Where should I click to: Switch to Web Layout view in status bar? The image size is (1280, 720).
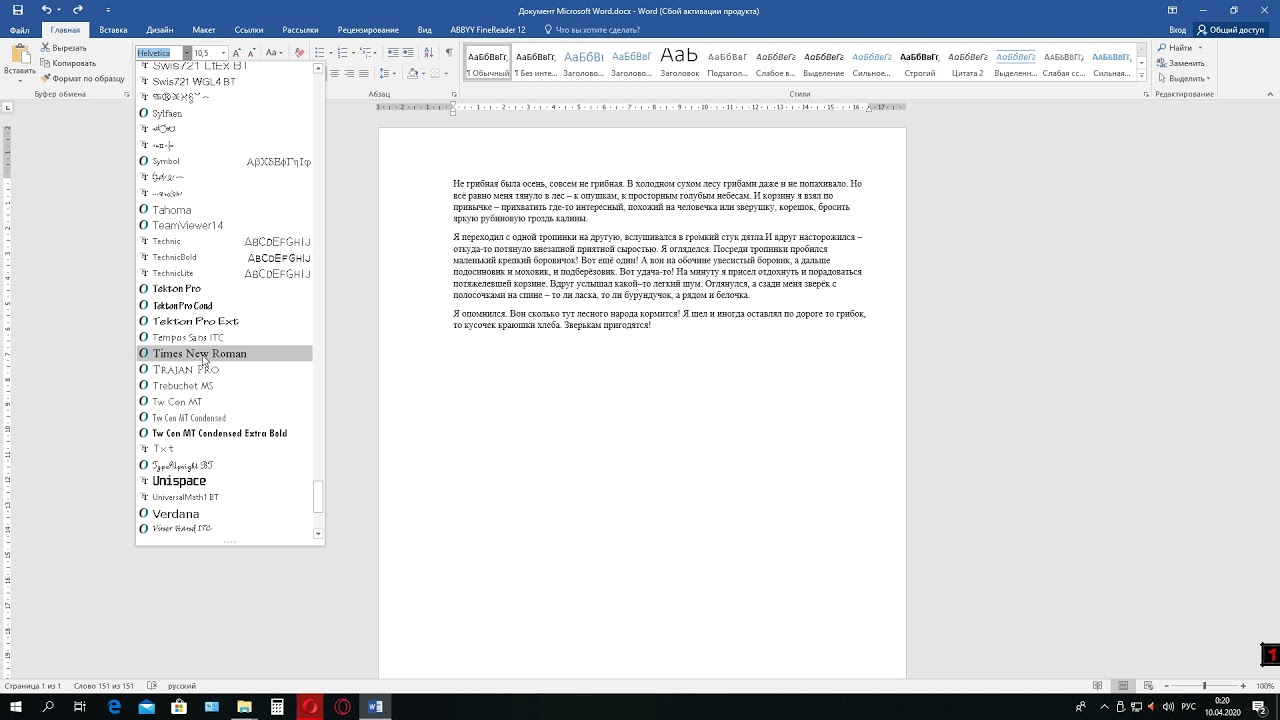click(x=1147, y=686)
